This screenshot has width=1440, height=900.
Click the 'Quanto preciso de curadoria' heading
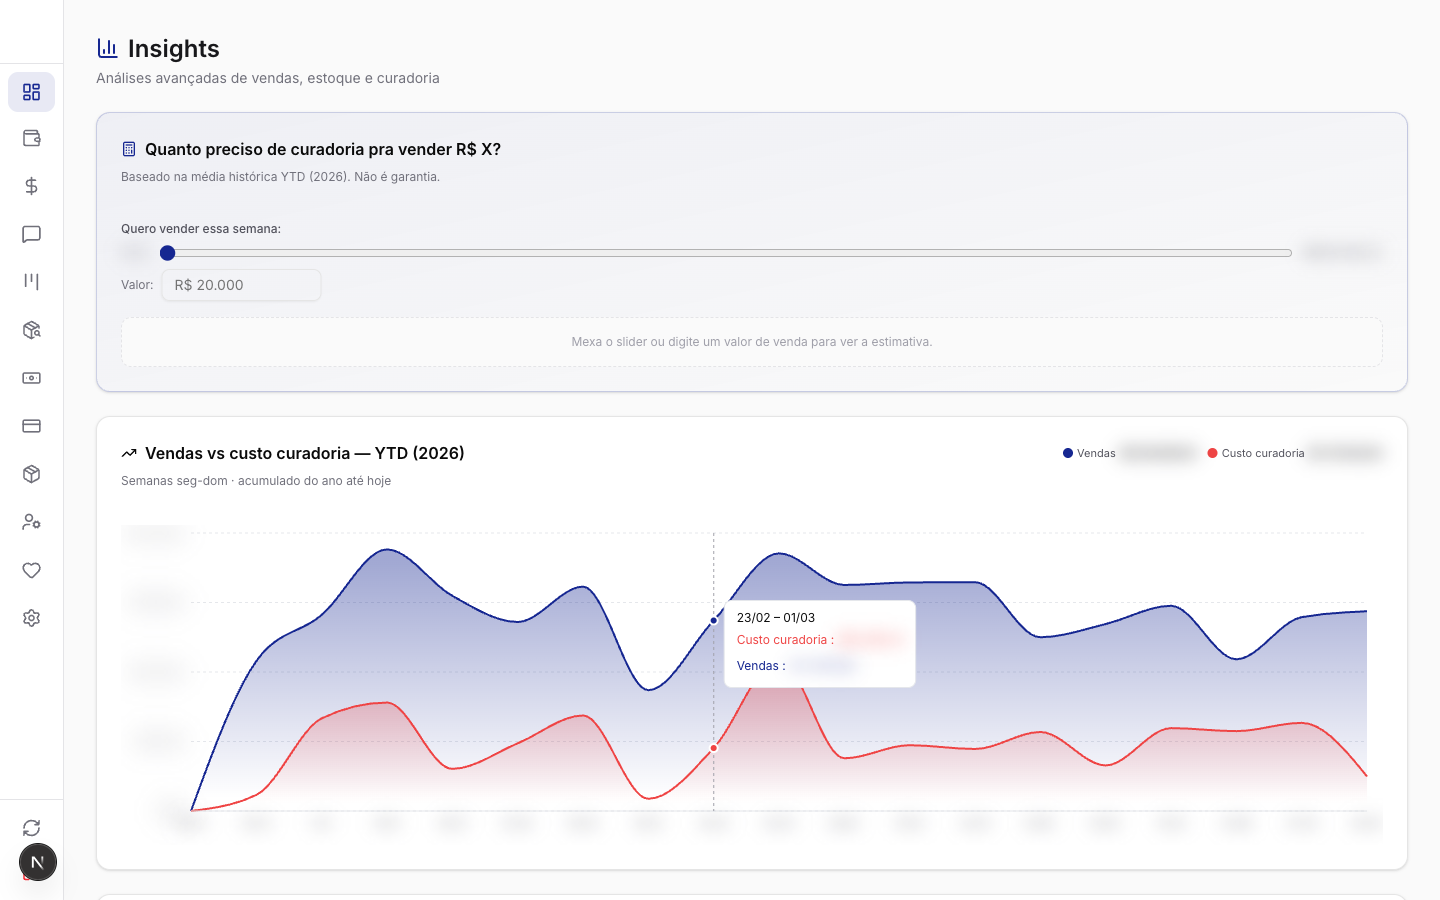tap(323, 149)
